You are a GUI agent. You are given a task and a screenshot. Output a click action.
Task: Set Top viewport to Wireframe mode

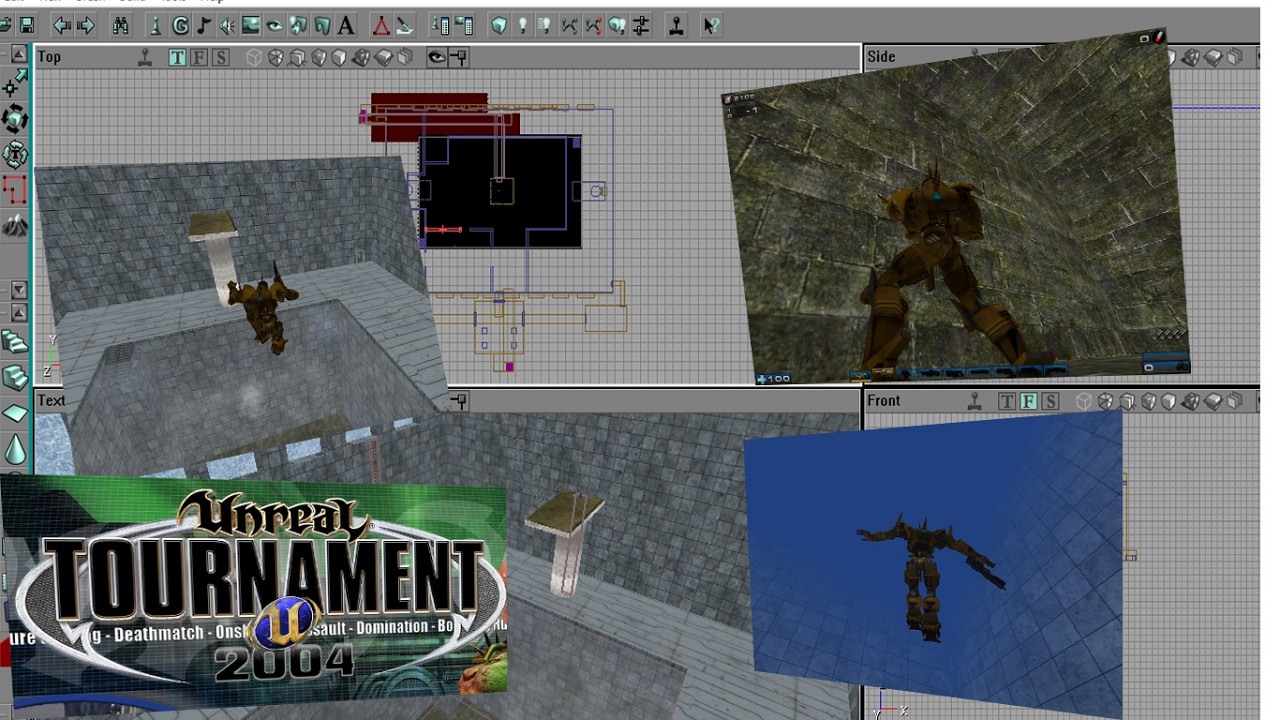254,57
